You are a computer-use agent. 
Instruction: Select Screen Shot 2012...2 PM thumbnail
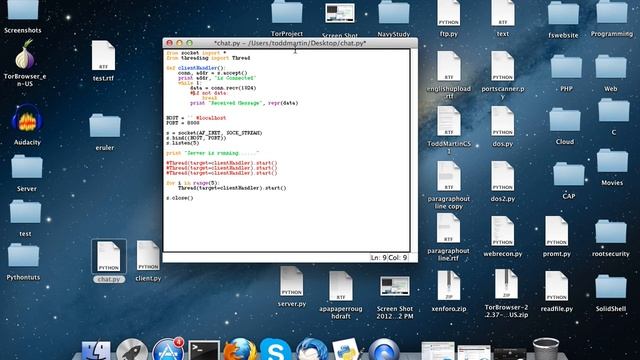click(395, 287)
